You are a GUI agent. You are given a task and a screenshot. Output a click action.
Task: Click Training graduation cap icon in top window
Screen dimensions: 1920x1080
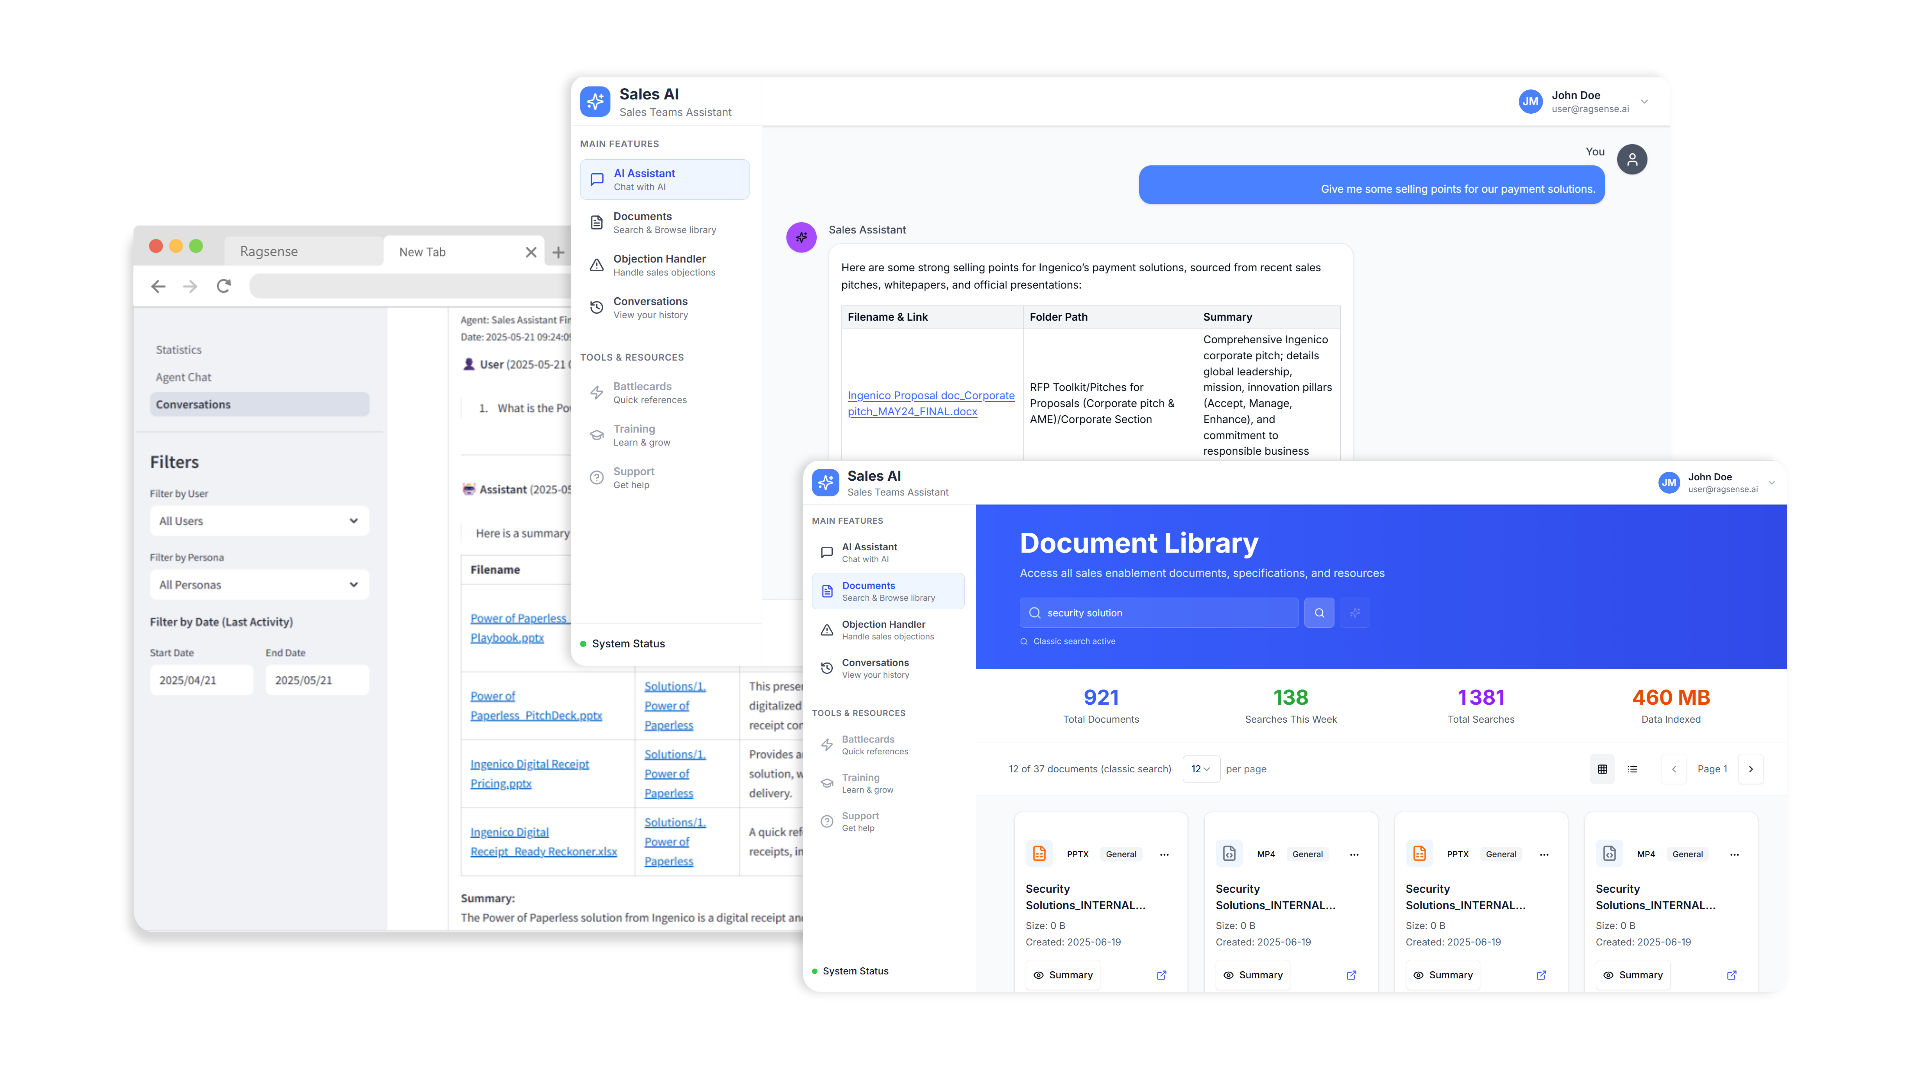pos(596,436)
